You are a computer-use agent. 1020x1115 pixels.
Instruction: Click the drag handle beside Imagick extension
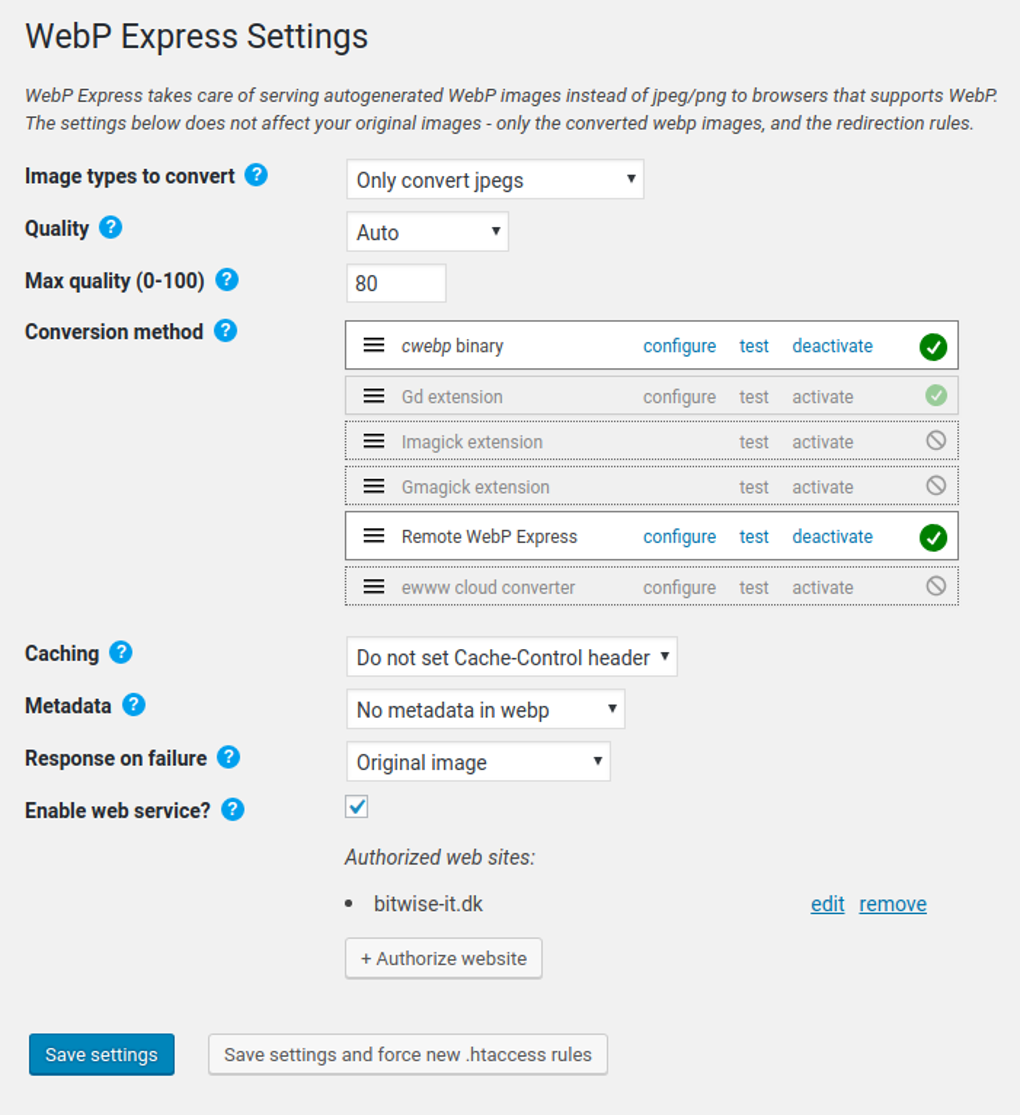[x=374, y=441]
